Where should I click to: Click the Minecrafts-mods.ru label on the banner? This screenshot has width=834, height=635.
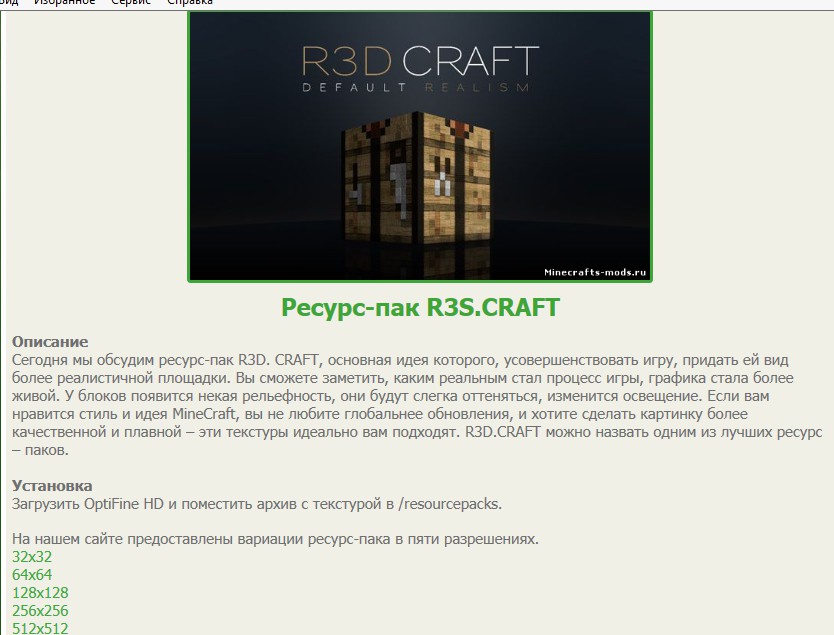(x=595, y=272)
